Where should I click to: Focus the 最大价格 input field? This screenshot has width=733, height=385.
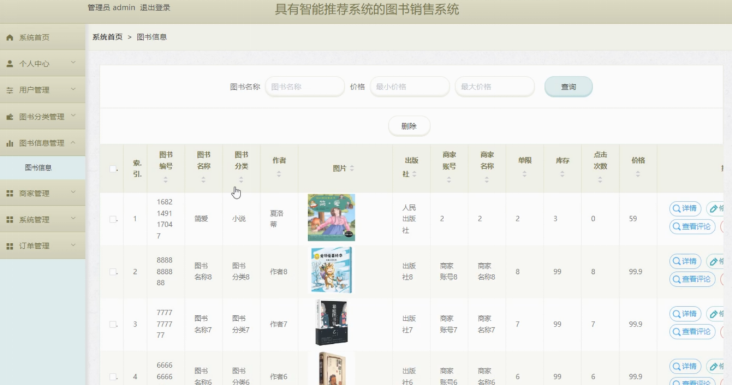point(495,87)
